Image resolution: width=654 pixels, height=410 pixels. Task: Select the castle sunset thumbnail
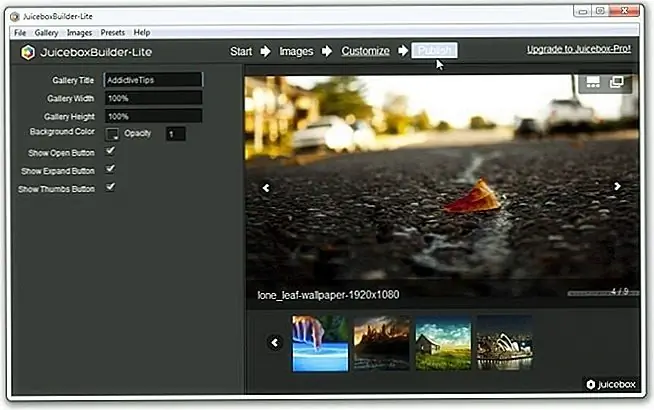coord(381,343)
